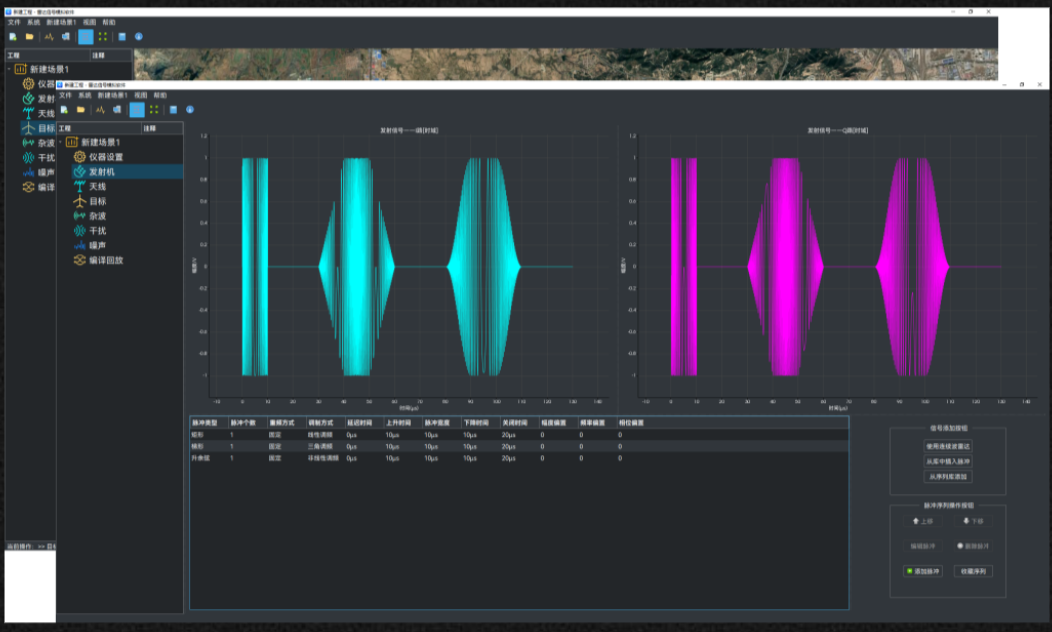Collapse 新建场景1 node in back window tree
The image size is (1052, 632).
coord(9,69)
